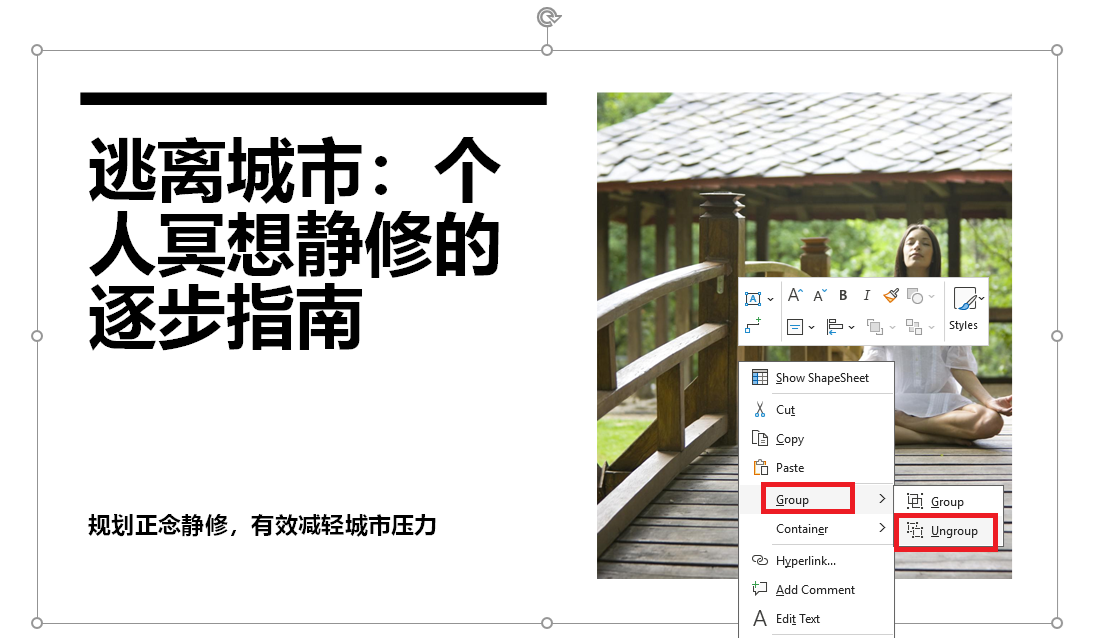Choose Show ShapeSheet from context menu
Image resolution: width=1097 pixels, height=638 pixels.
tap(816, 378)
